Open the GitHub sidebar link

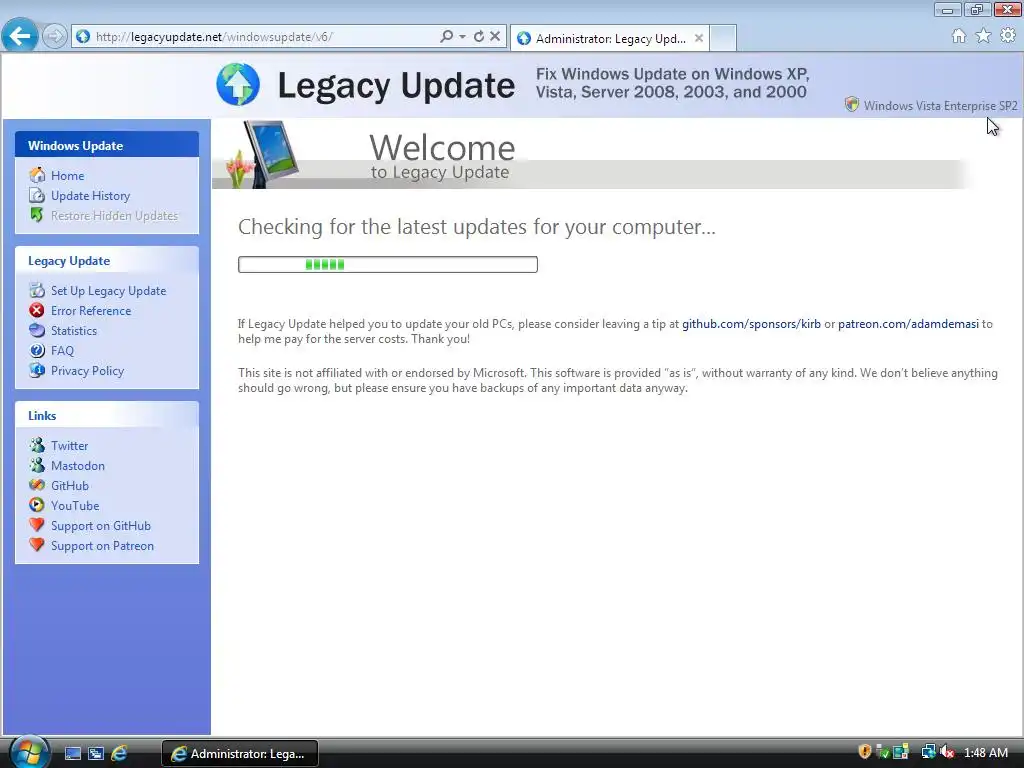pyautogui.click(x=70, y=486)
